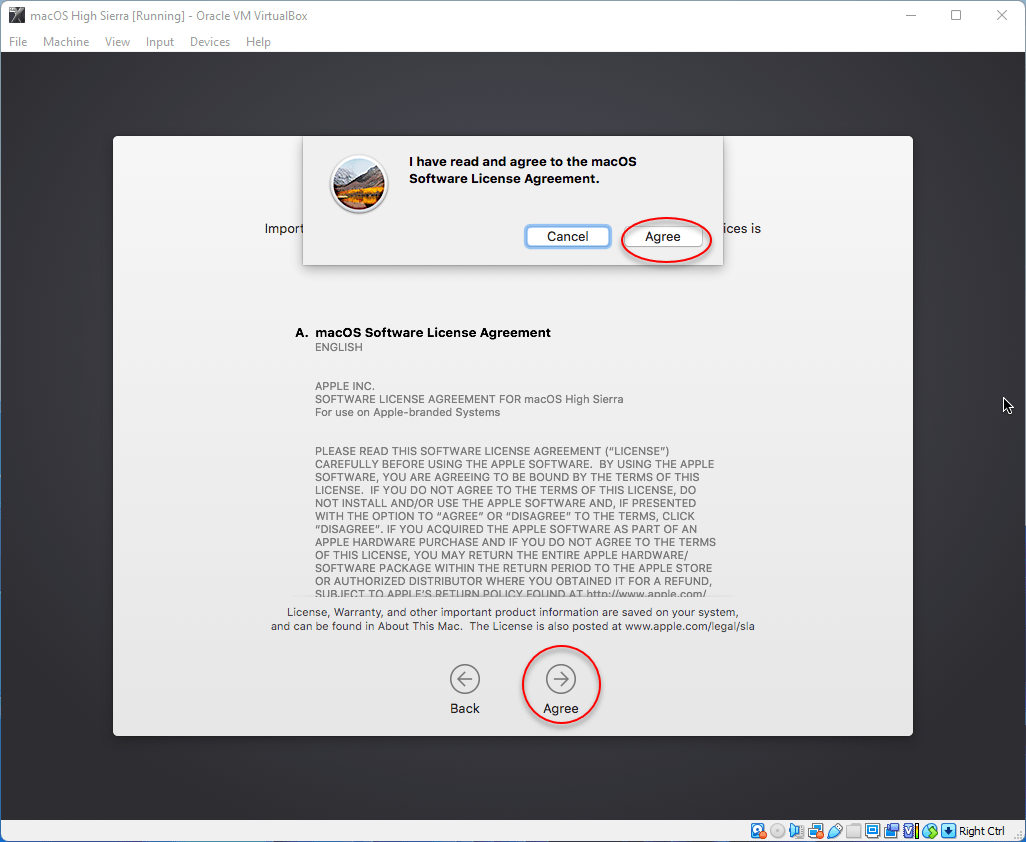Click 'I have read and agree' dialog message
Screen dimensions: 1026x842
pyautogui.click(x=523, y=170)
